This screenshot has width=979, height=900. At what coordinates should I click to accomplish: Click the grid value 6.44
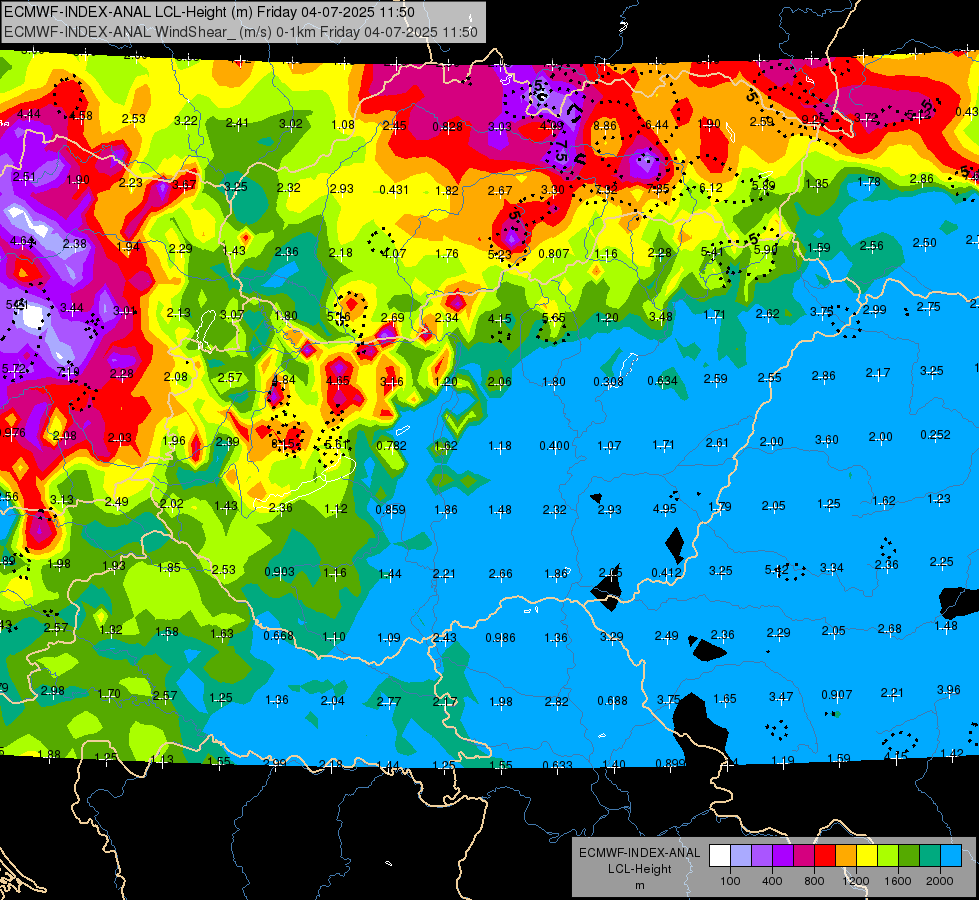tap(657, 125)
